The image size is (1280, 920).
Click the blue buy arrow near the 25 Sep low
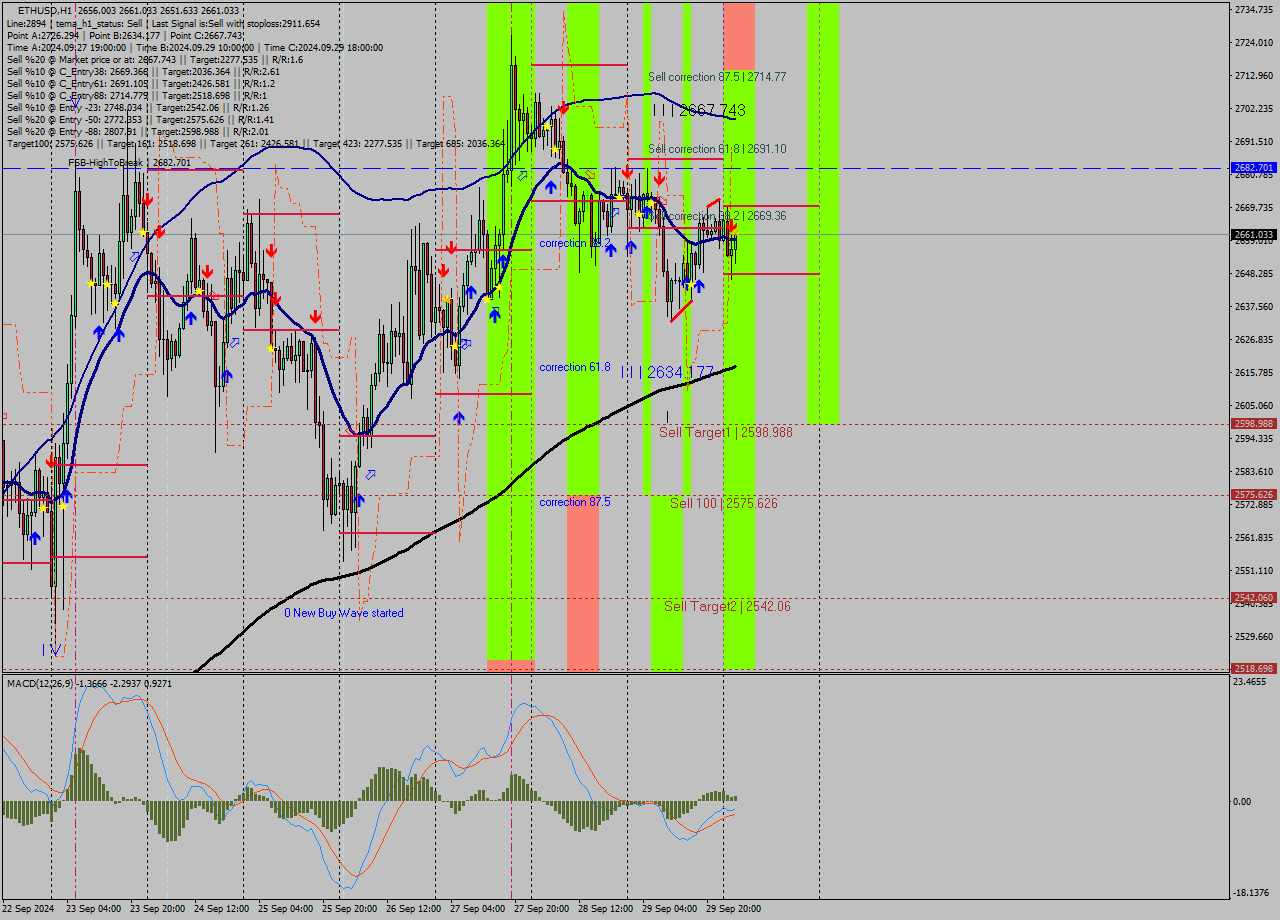[359, 500]
